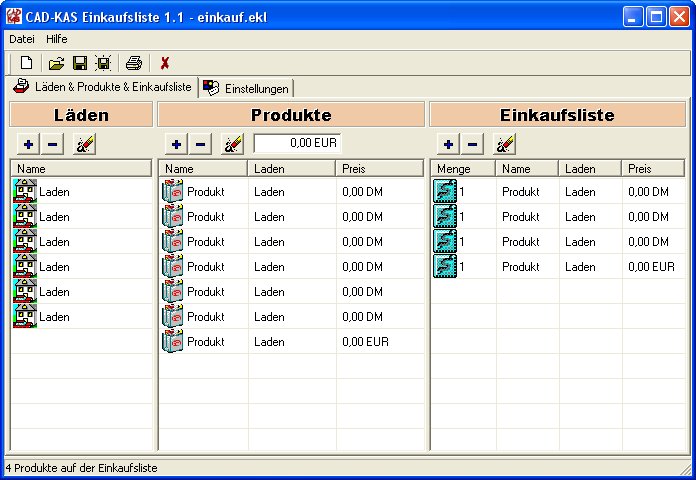The height and width of the screenshot is (480, 696).
Task: Remove a shop using the Läden minus button
Action: tap(53, 144)
